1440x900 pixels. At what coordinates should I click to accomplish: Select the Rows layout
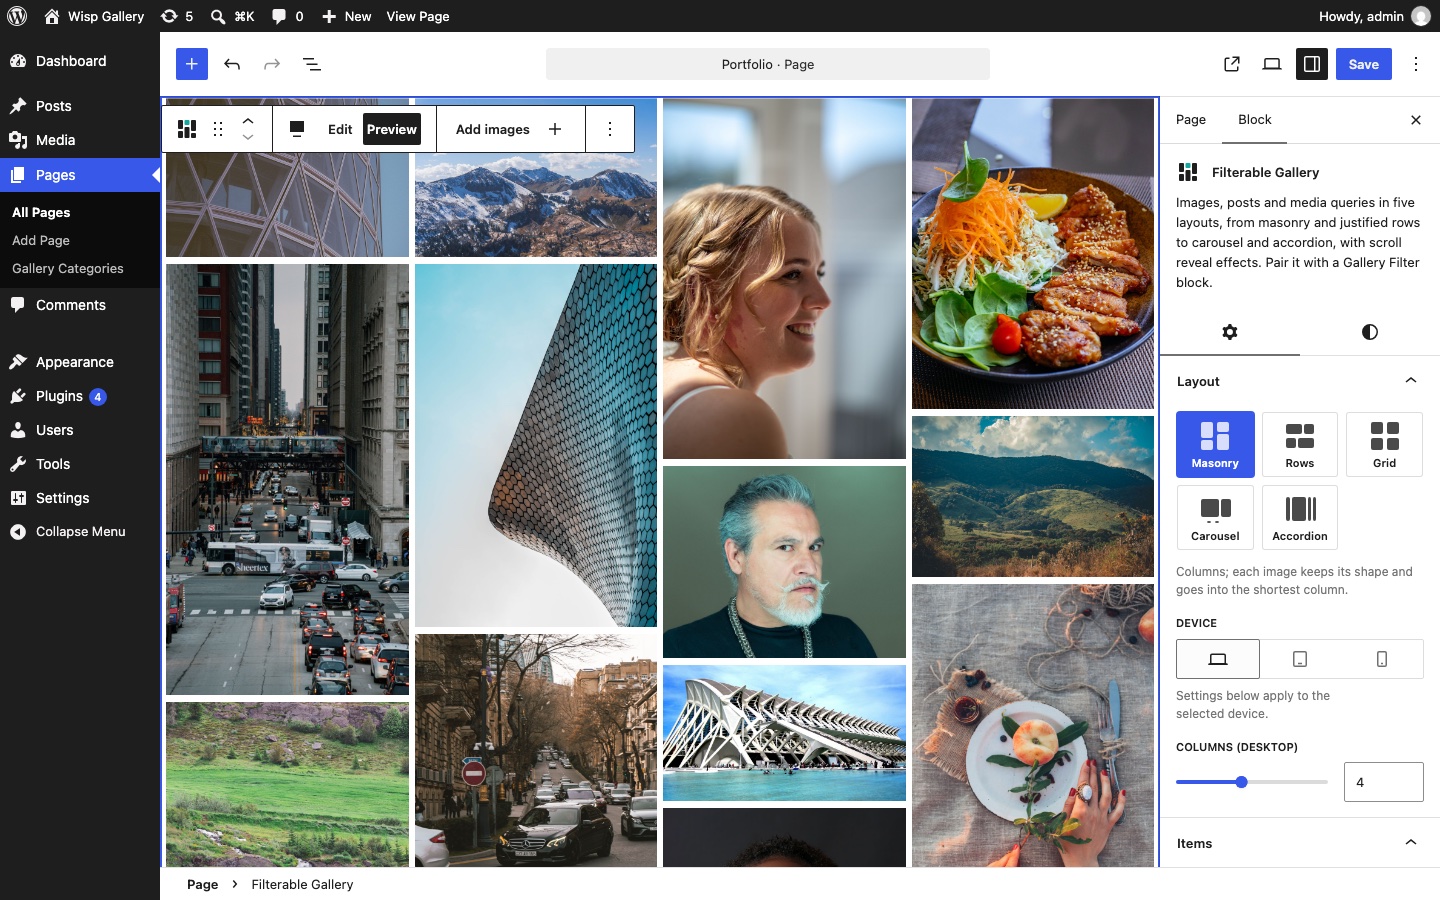(x=1300, y=444)
